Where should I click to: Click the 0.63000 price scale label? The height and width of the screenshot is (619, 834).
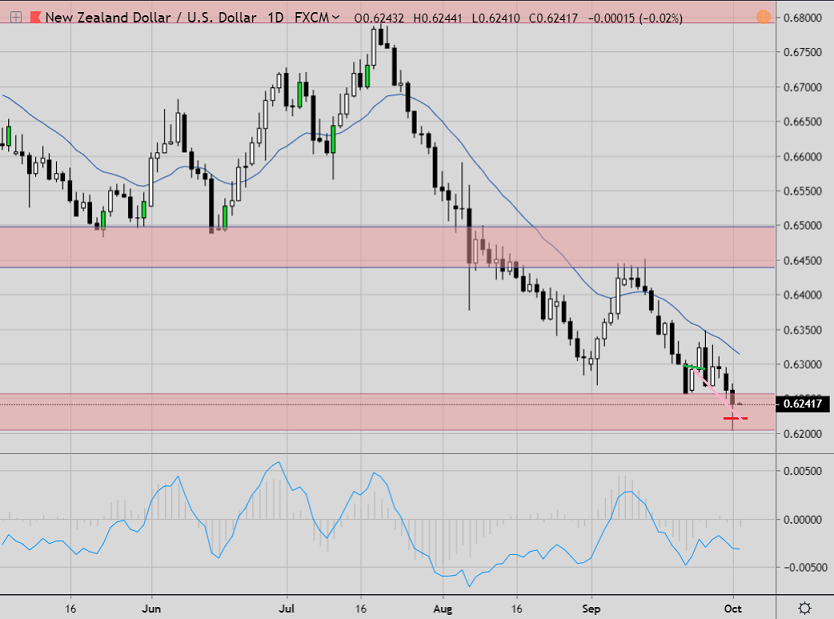(803, 365)
